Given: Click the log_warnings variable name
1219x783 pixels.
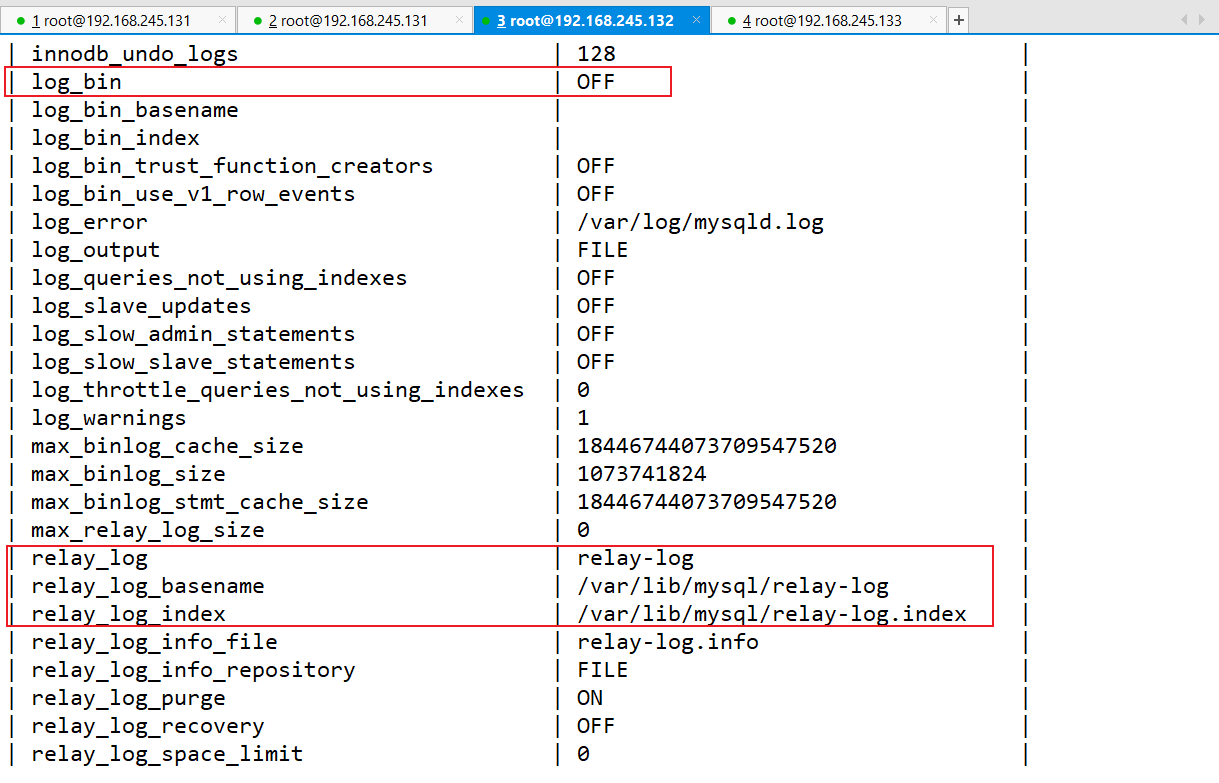Looking at the screenshot, I should point(108,418).
